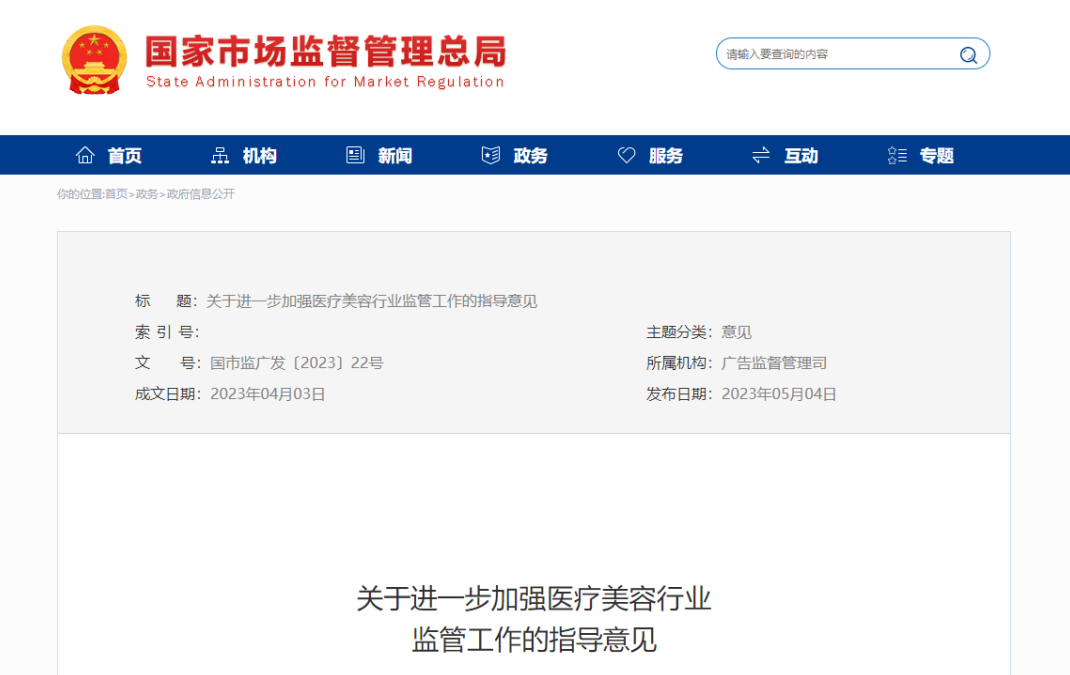Focus the search box 请输入要查询的内容
Screen dimensions: 1070x675
[x=835, y=54]
